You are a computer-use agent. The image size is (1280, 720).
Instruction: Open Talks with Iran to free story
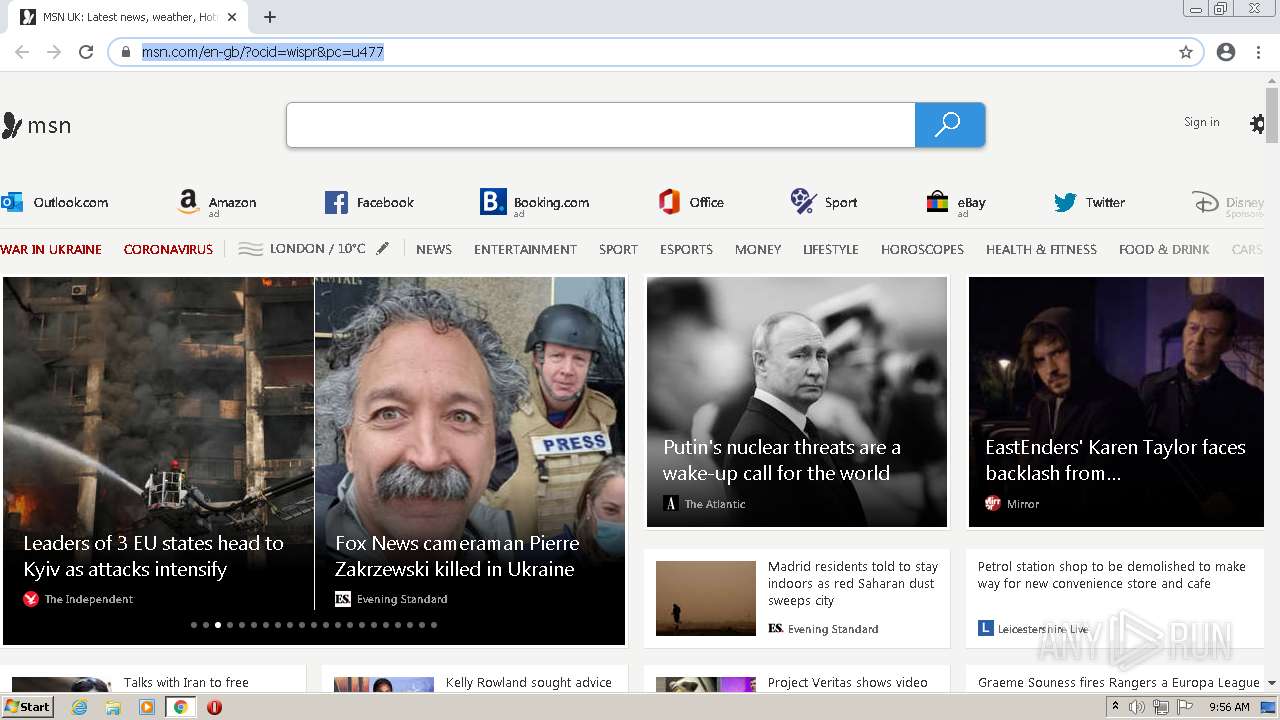click(186, 682)
